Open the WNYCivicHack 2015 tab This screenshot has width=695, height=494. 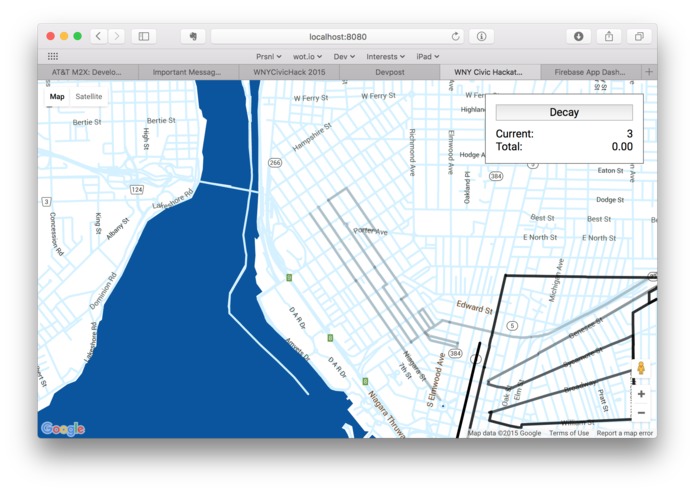coord(289,72)
